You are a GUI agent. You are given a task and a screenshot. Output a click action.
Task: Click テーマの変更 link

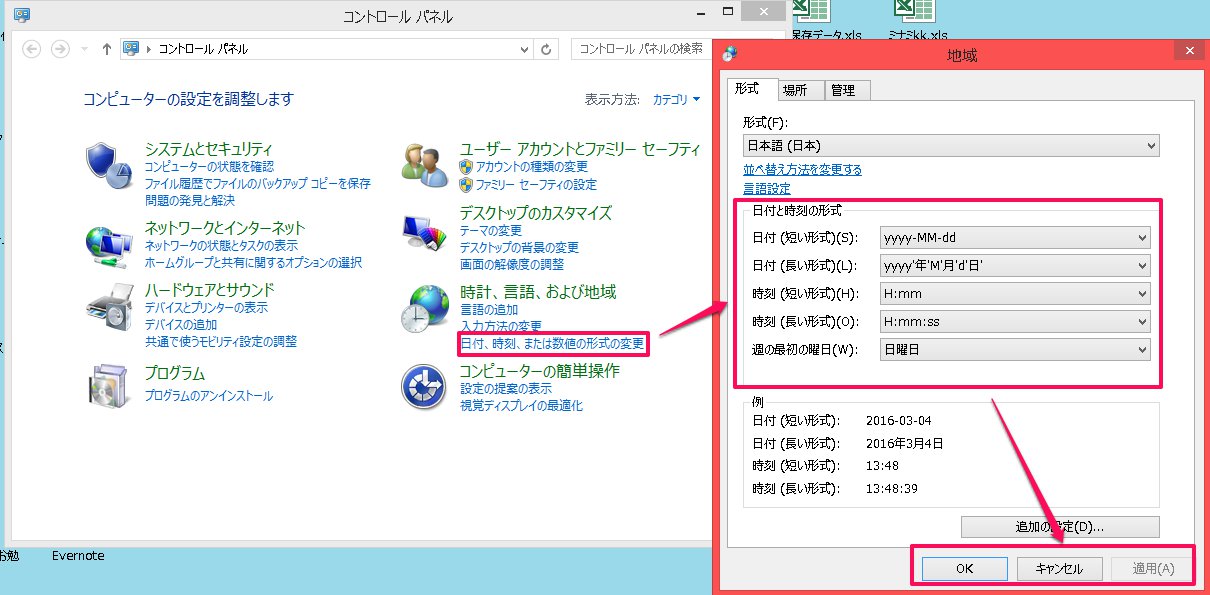[491, 230]
